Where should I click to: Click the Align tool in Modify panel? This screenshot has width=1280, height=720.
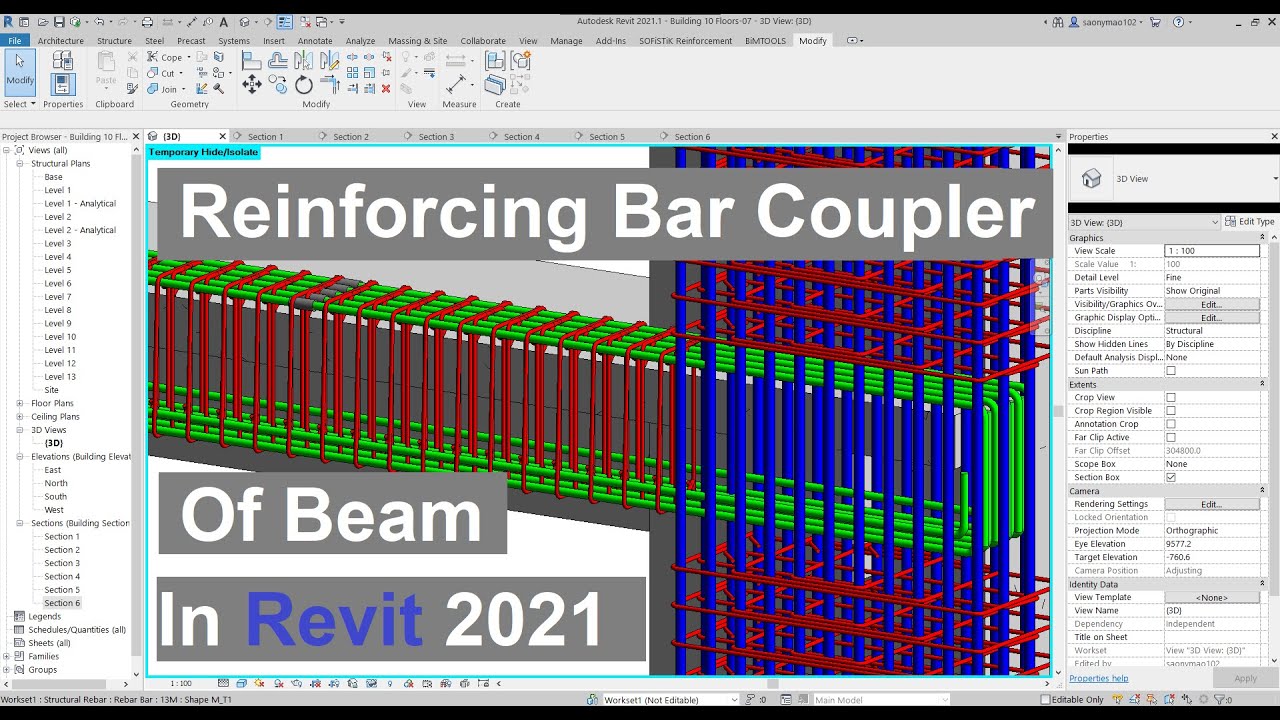coord(251,61)
